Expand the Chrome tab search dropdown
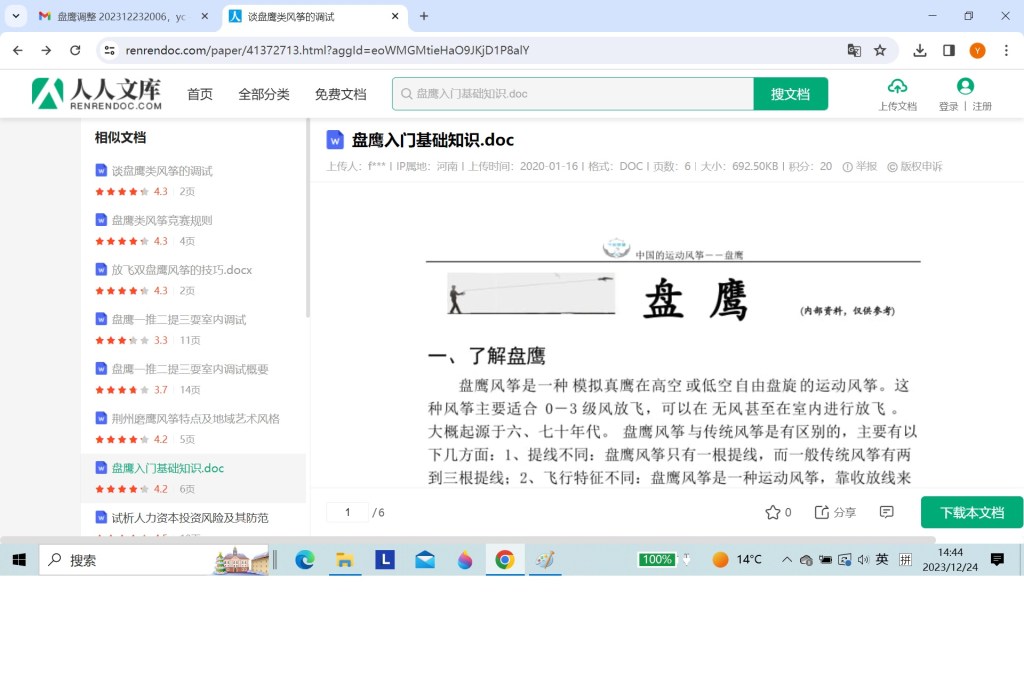Image resolution: width=1024 pixels, height=694 pixels. coord(16,16)
